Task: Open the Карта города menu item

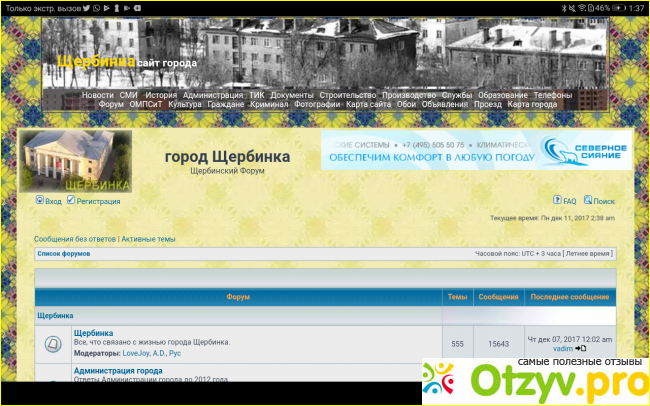Action: [532, 104]
